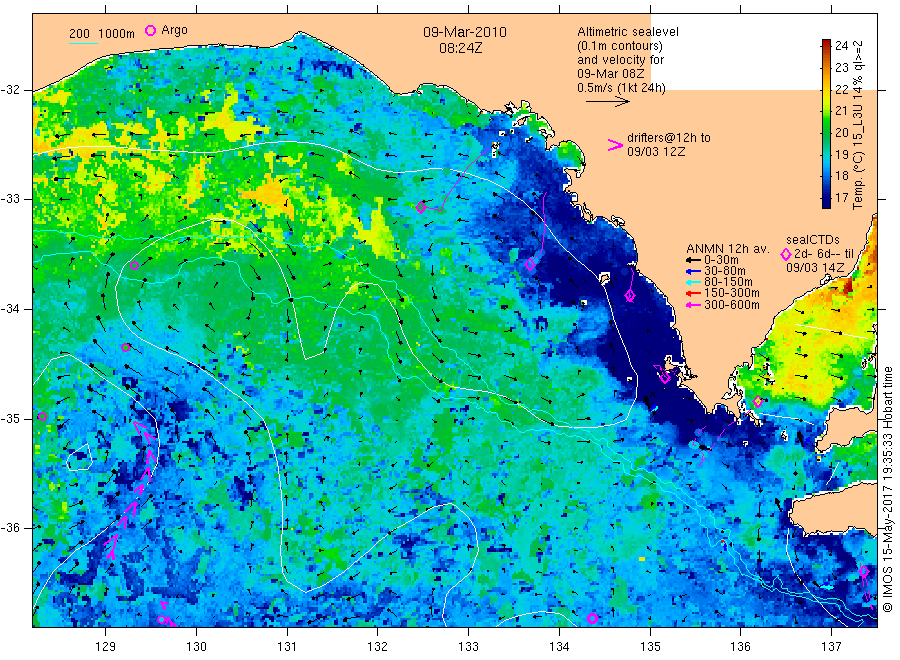Click the 'ANMN 12h av.' legend heading
Viewport: 900px width, 660px height.
point(727,249)
